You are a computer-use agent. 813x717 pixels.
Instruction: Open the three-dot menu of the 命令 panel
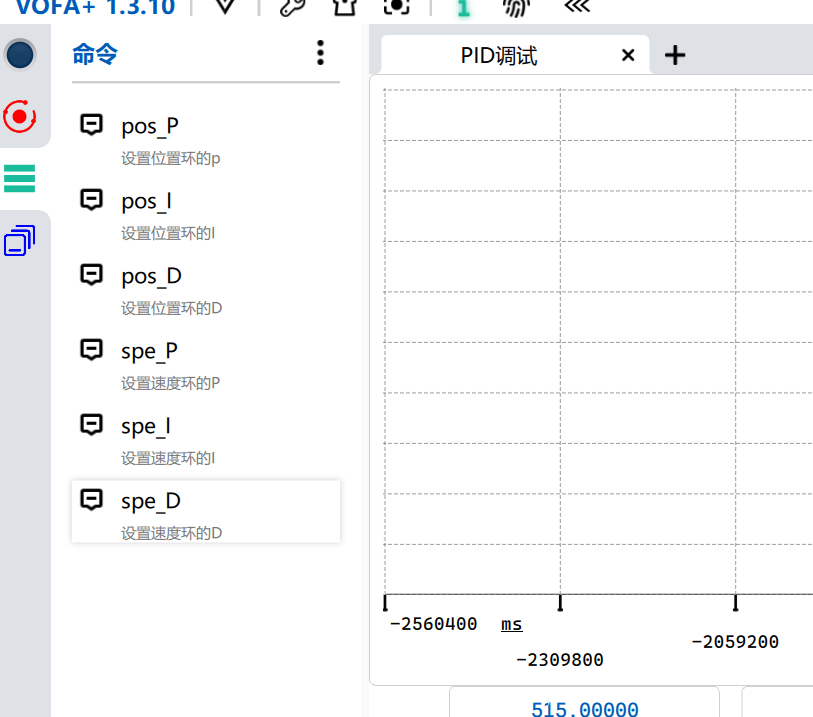click(x=320, y=52)
